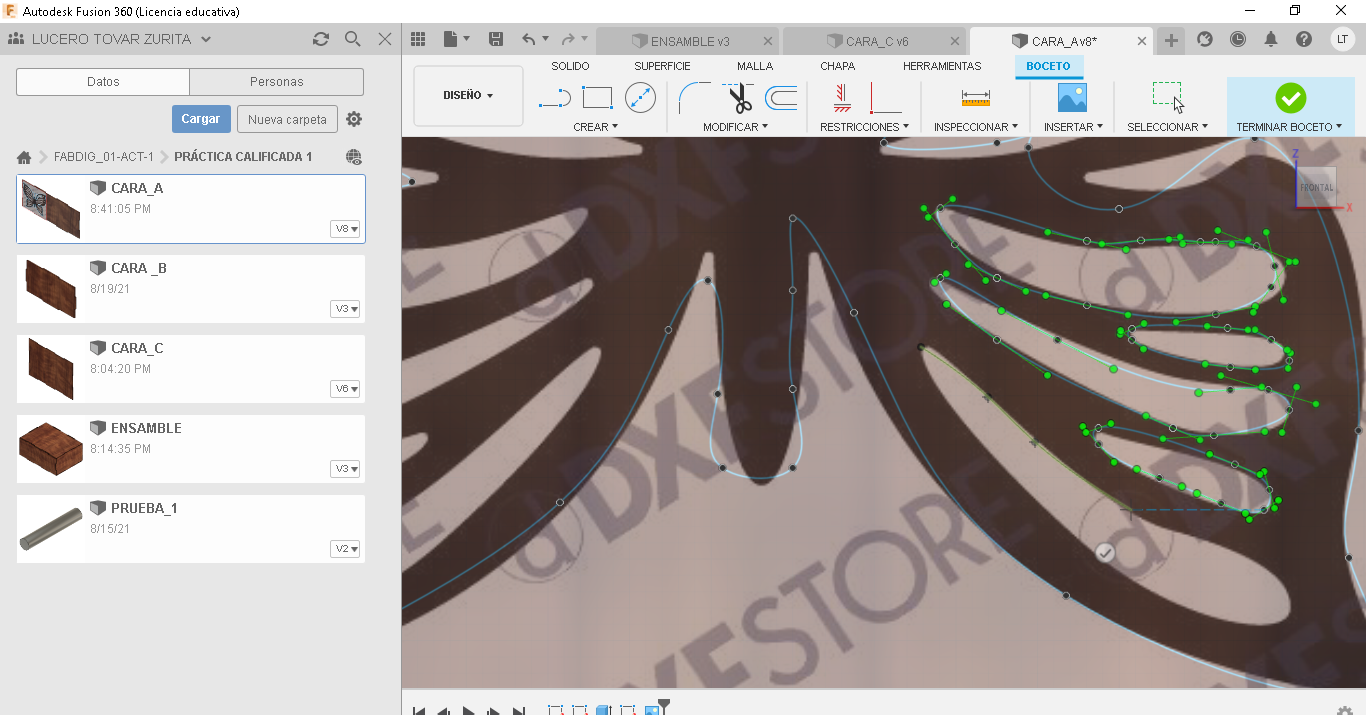Expand the INSPECCIONAR menu
This screenshot has width=1366, height=715.
(x=975, y=127)
